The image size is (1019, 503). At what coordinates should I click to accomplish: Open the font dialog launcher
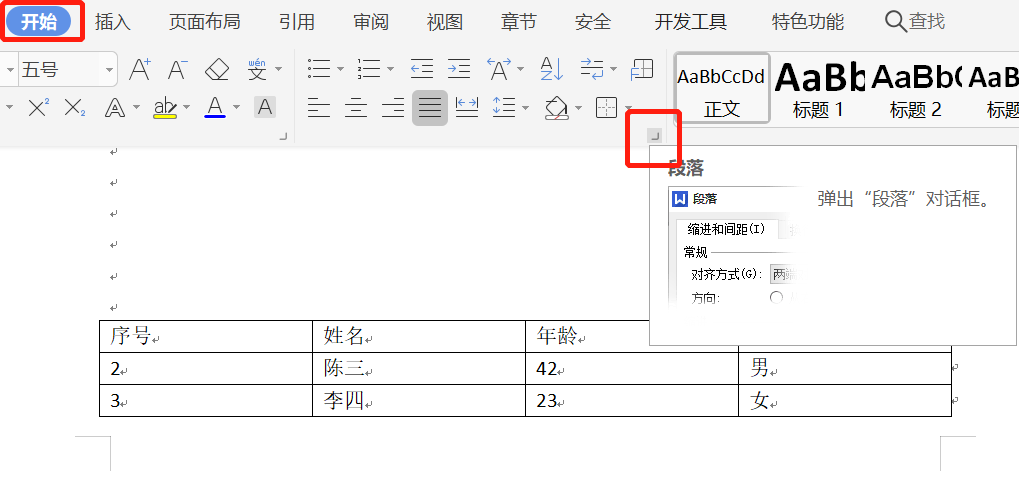tap(283, 136)
